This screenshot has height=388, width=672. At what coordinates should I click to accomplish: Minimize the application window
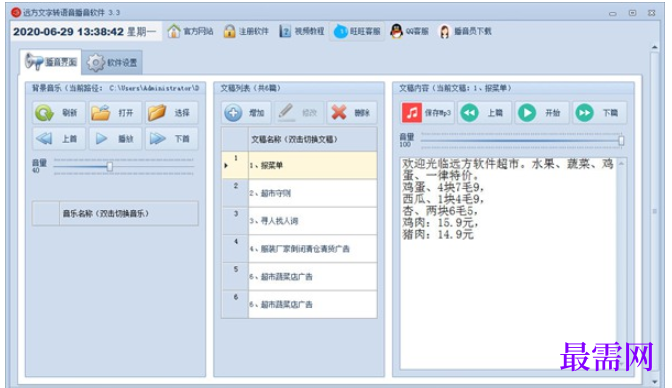pyautogui.click(x=613, y=13)
